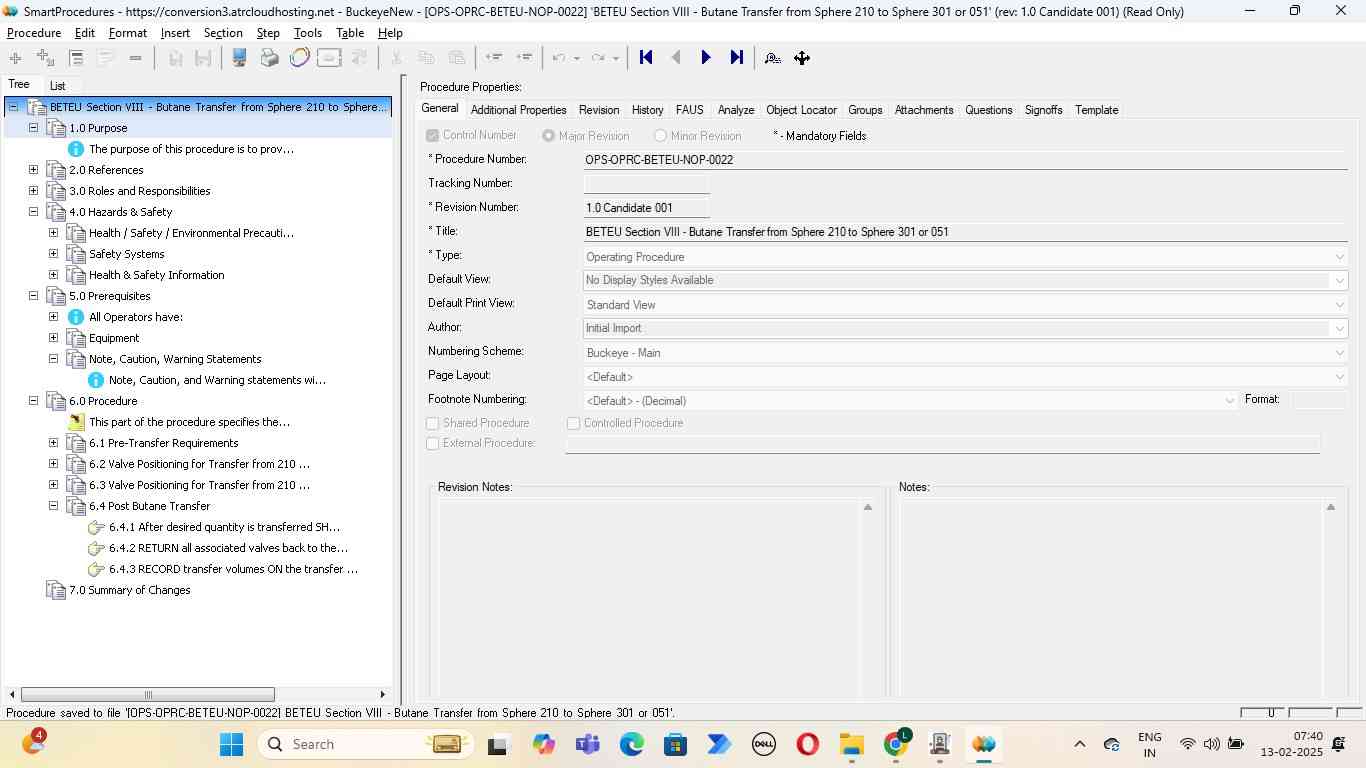Click hand icon of step 6.4.1
1366x768 pixels.
point(96,527)
